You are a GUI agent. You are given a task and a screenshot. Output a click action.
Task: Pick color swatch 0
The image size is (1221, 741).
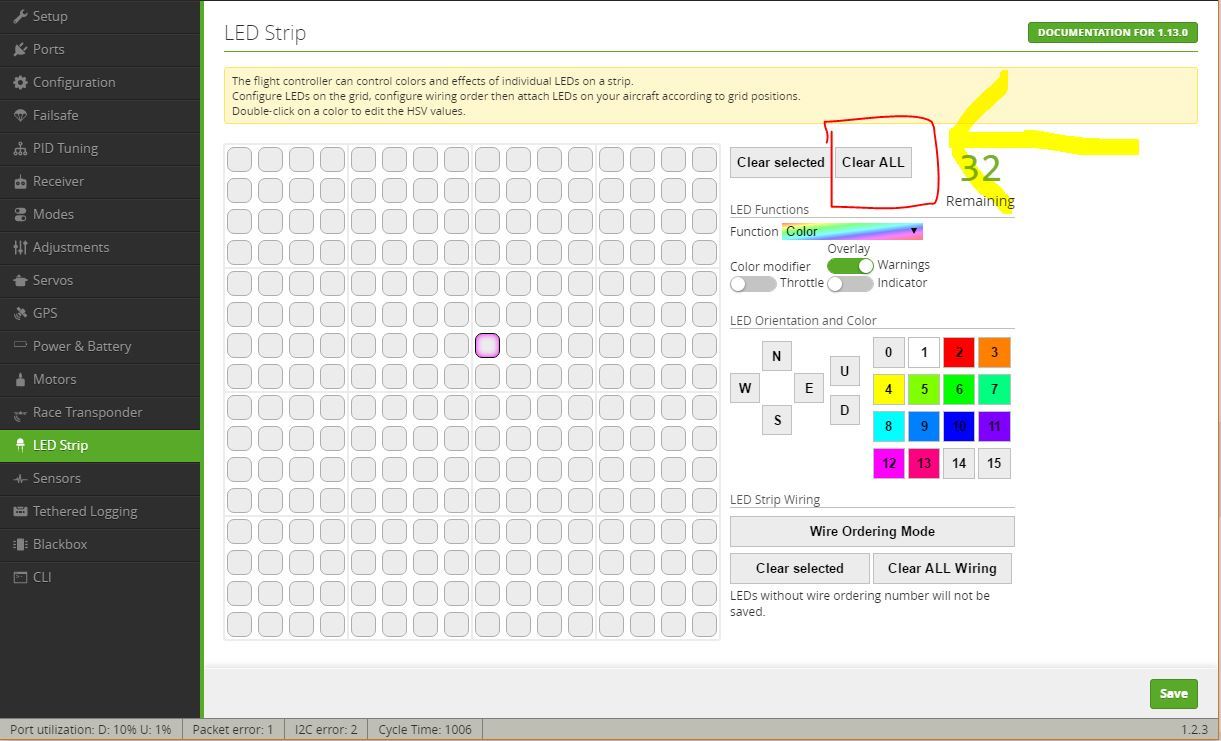pos(889,352)
